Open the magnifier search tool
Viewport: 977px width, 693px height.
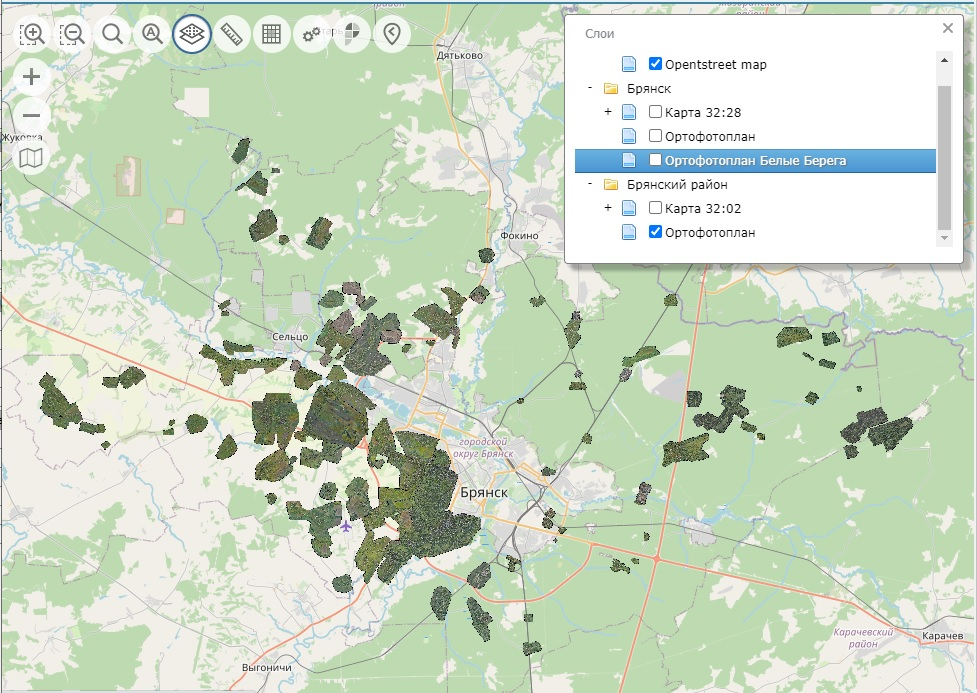pyautogui.click(x=112, y=34)
